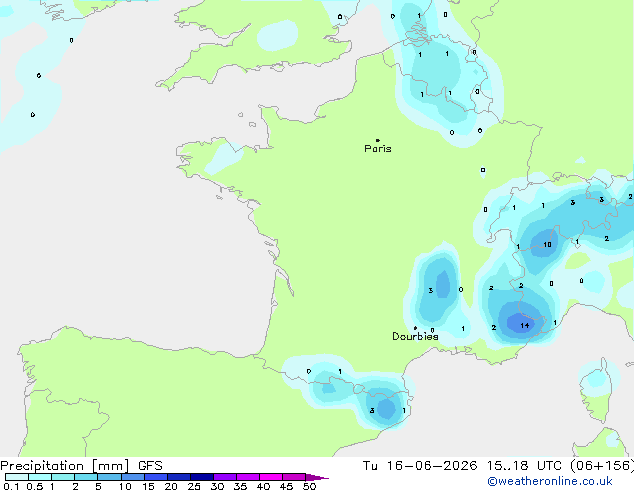Viewport: 634px width, 490px height.
Task: Pick the 20–25 mm legend swatch
Action: 178,477
